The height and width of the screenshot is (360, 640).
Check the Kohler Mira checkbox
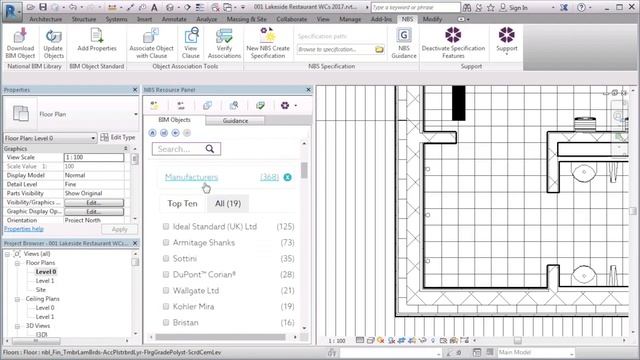click(x=166, y=306)
